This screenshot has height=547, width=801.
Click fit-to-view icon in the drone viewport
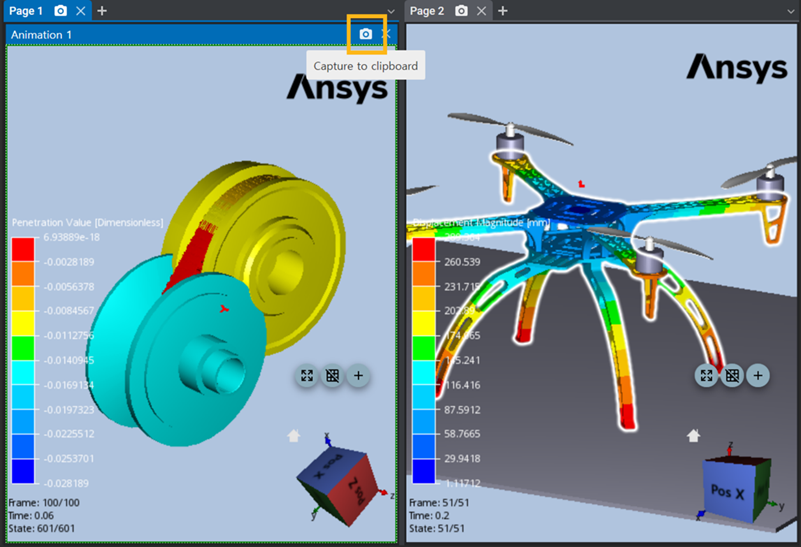pyautogui.click(x=706, y=376)
